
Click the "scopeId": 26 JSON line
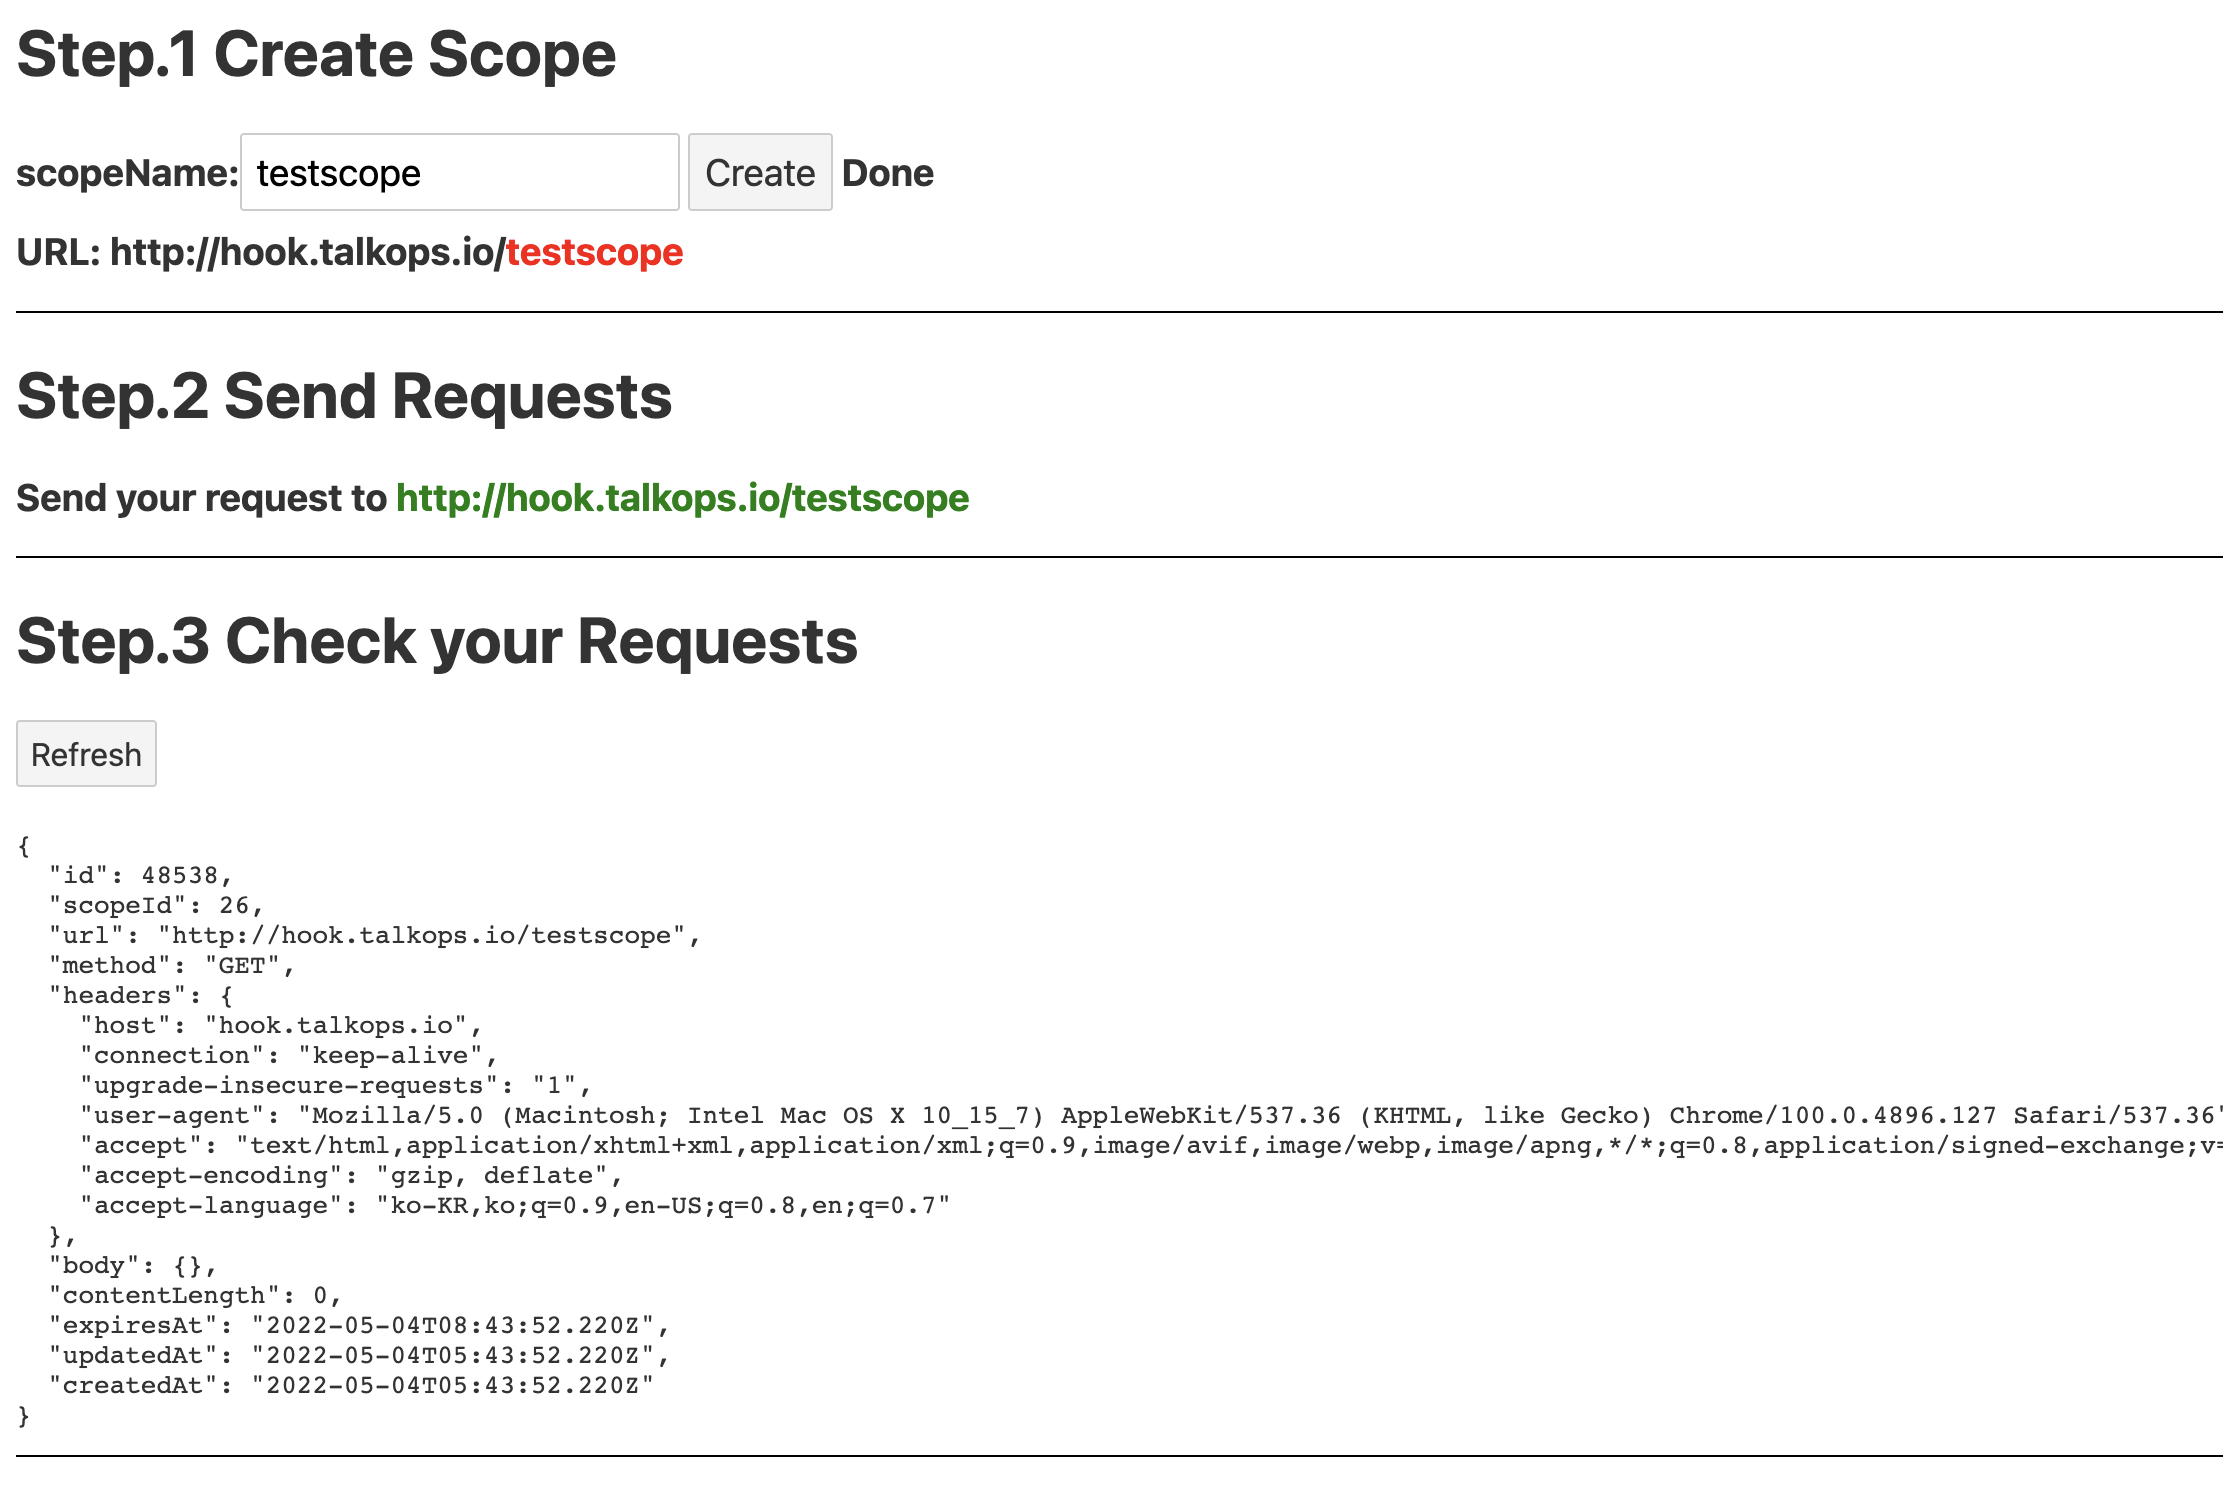tap(156, 906)
